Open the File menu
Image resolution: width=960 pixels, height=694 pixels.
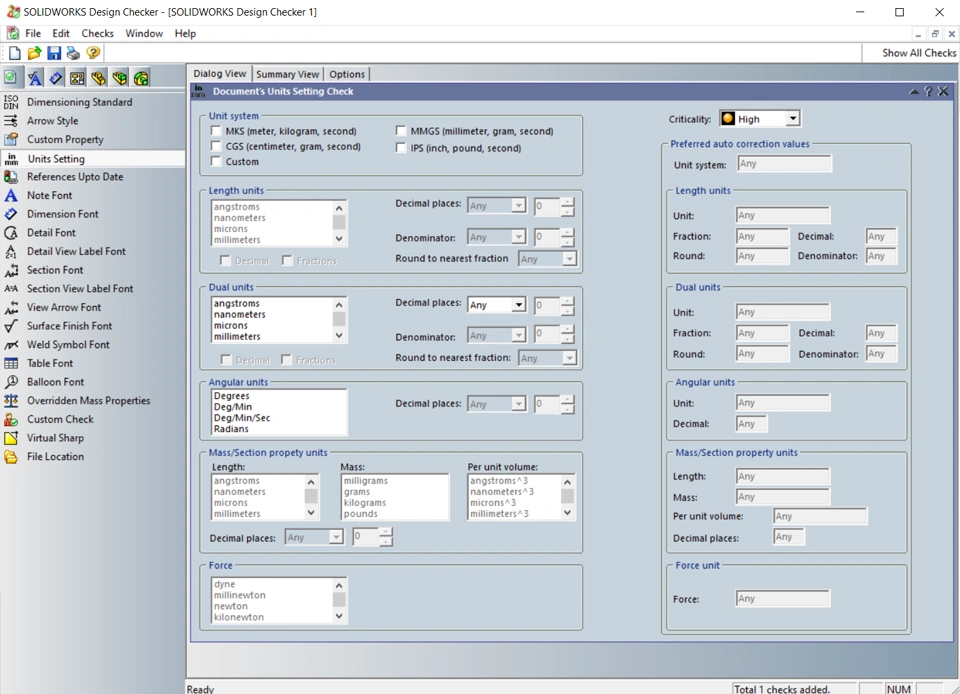pyautogui.click(x=33, y=34)
